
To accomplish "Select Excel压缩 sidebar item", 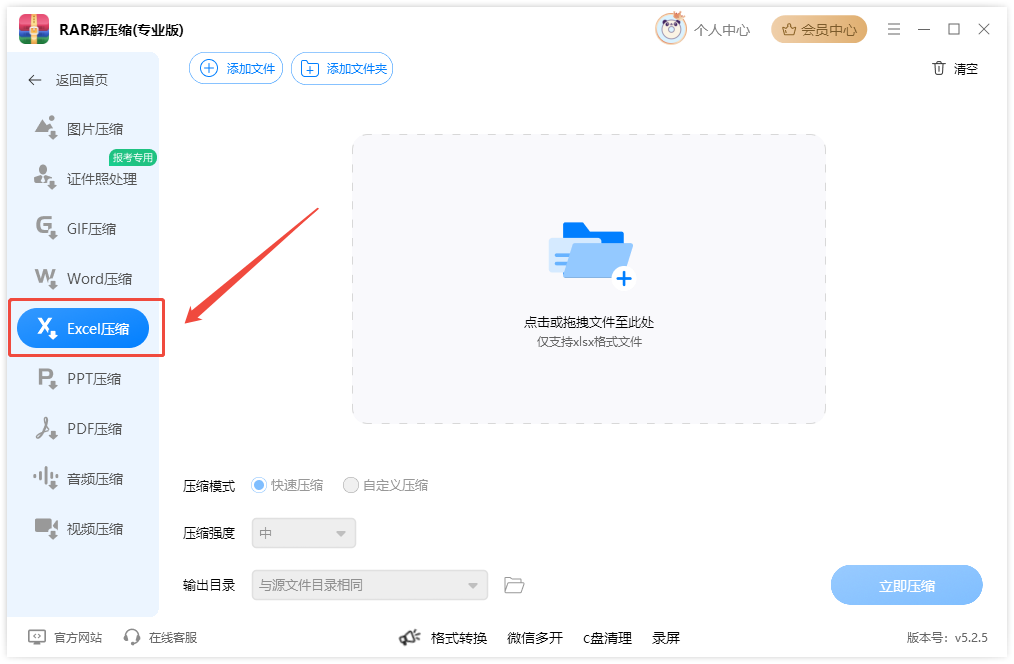I will pos(83,328).
